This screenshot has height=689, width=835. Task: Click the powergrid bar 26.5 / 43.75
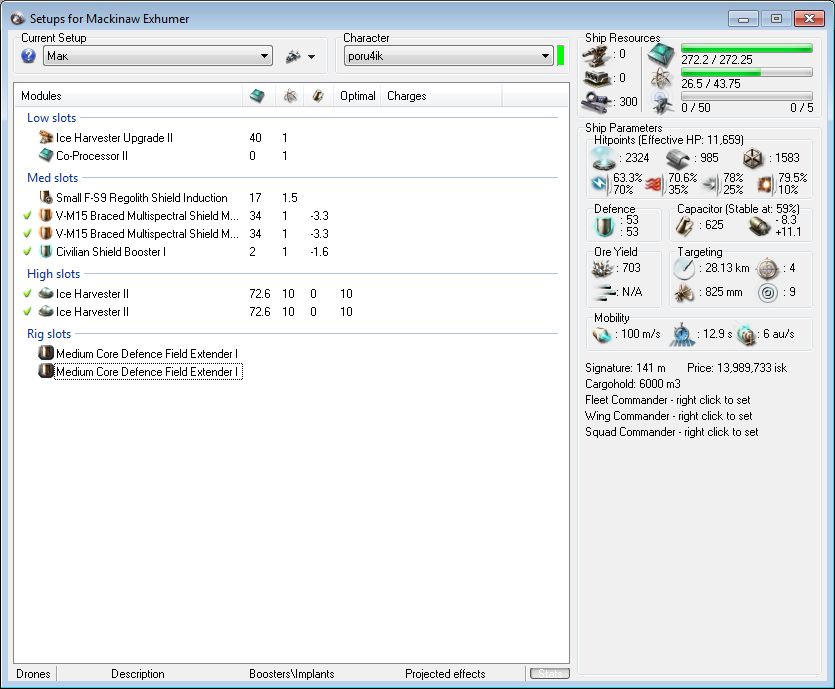(747, 72)
